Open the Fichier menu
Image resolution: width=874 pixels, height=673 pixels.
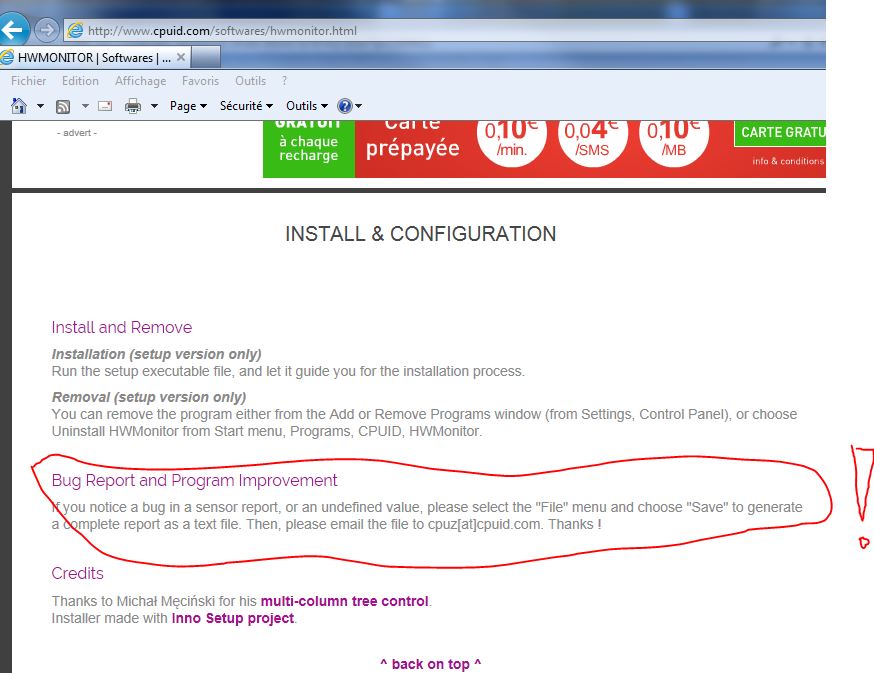click(x=29, y=81)
